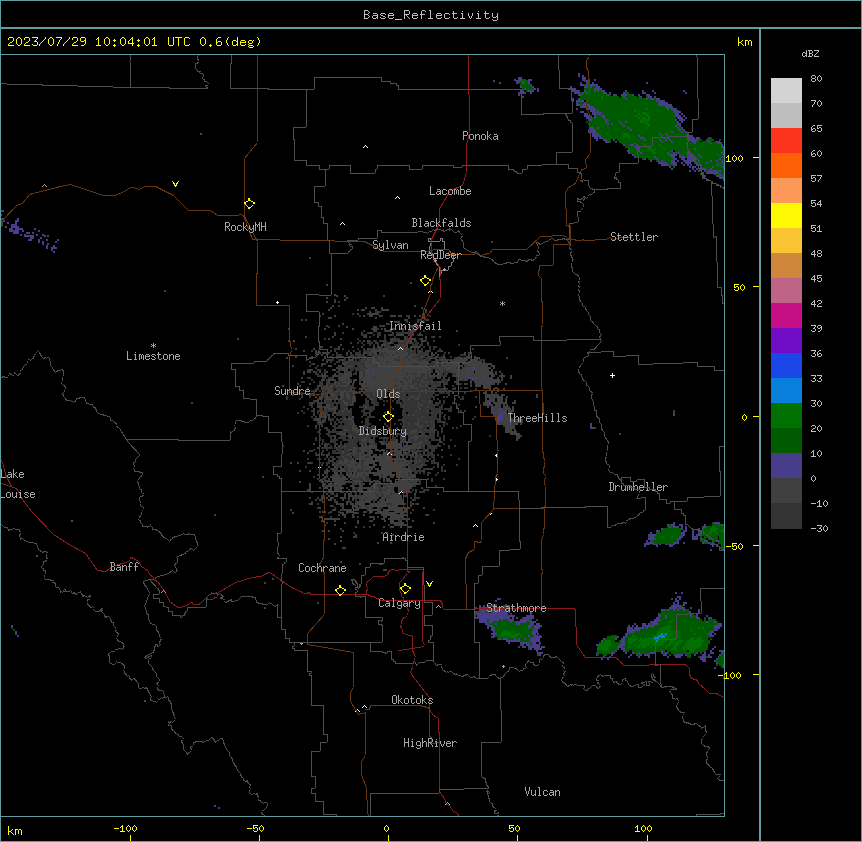Click the Blackfalds city label
The width and height of the screenshot is (862, 842).
pyautogui.click(x=441, y=223)
